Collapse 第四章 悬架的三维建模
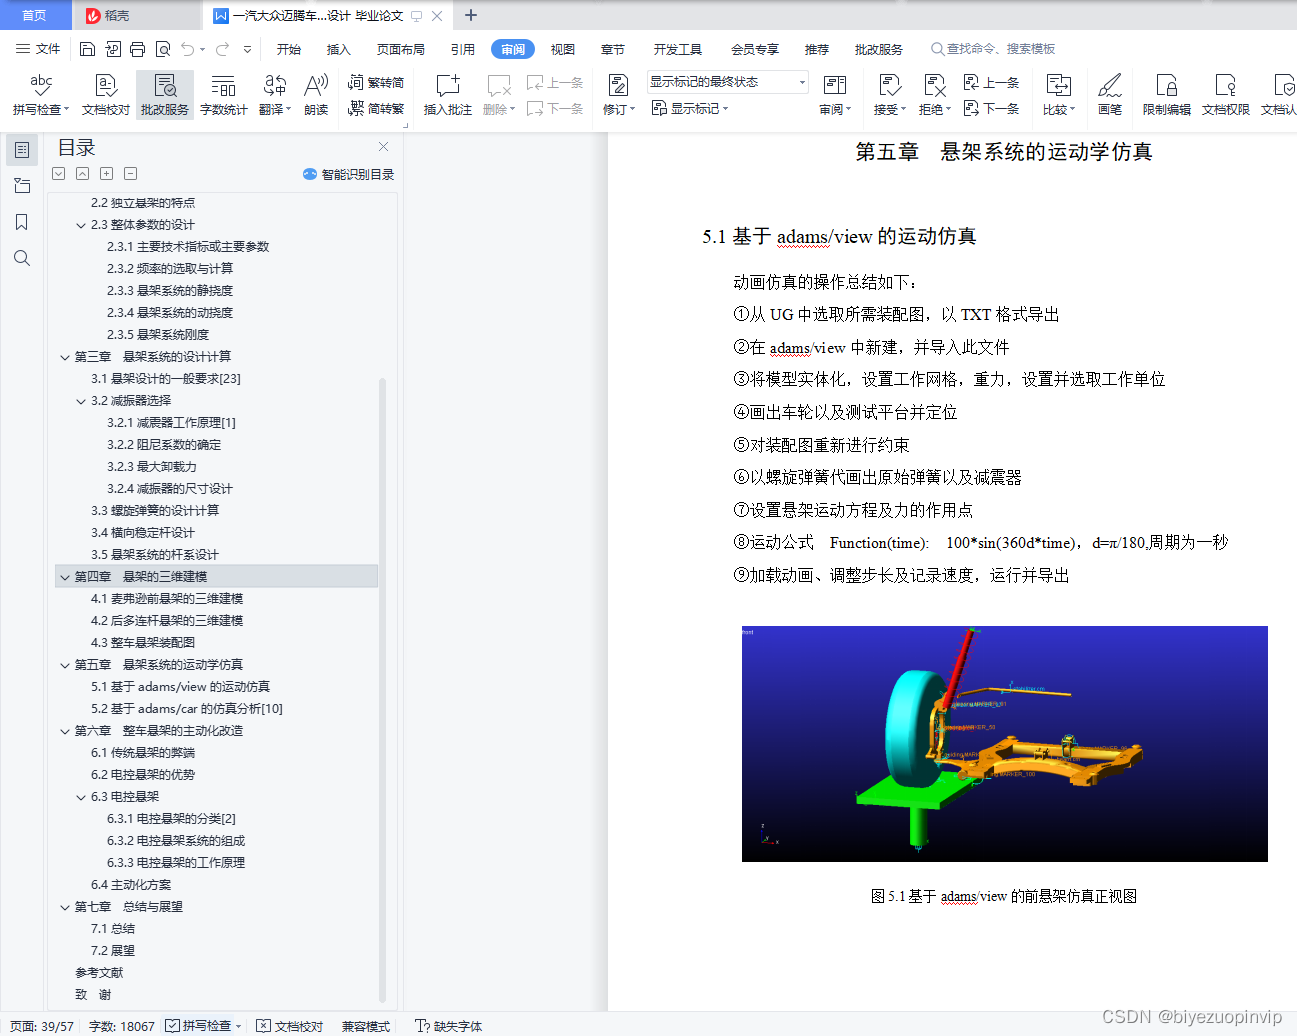Screen dimensions: 1297x1036 pyautogui.click(x=65, y=577)
